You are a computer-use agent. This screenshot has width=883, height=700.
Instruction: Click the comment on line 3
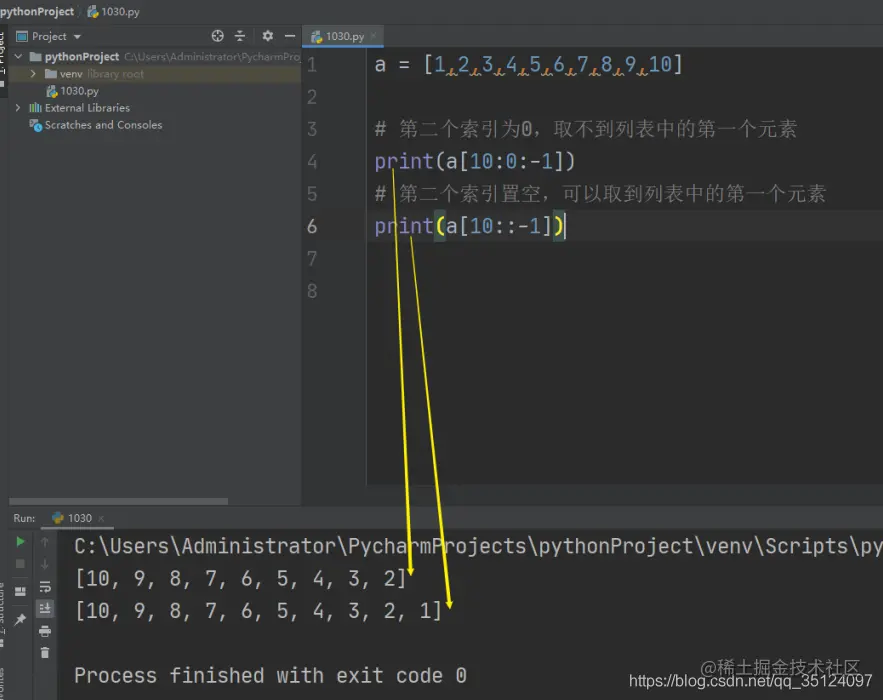[586, 129]
